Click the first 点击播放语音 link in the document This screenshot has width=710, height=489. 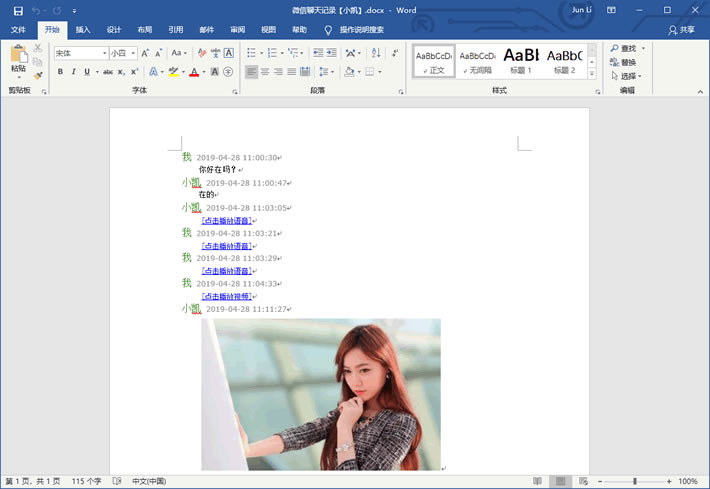click(226, 220)
